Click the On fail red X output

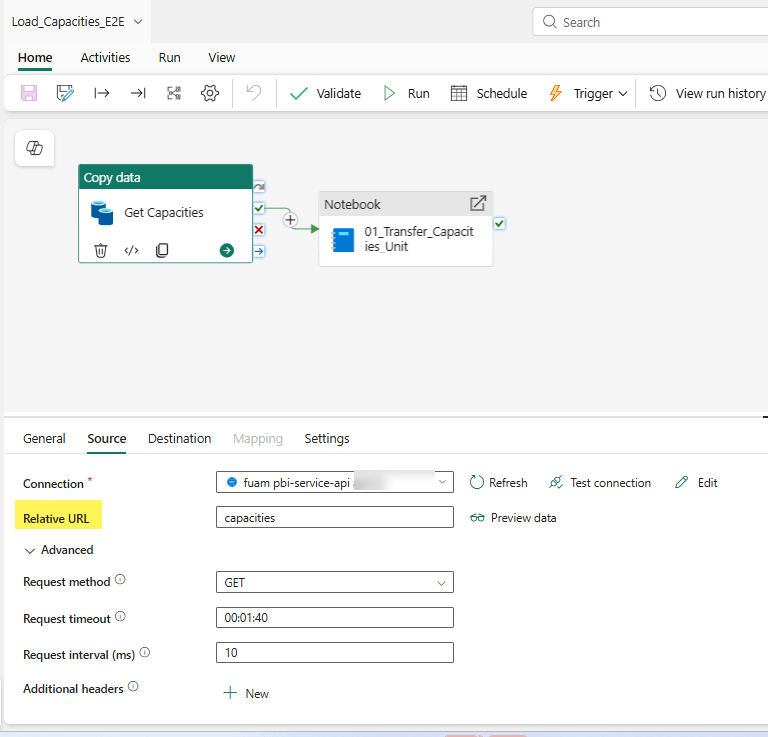coord(259,229)
